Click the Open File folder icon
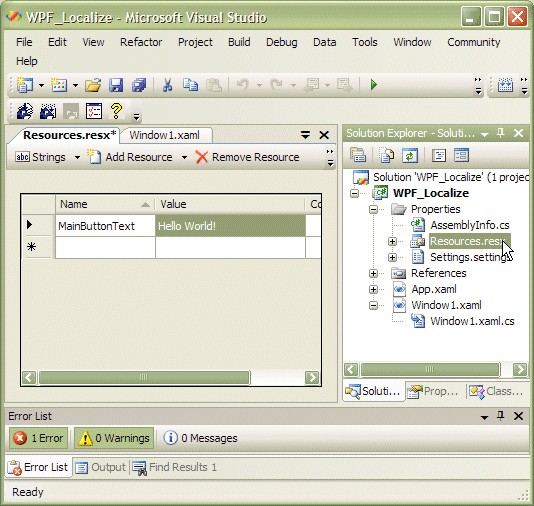The height and width of the screenshot is (506, 534). [93, 85]
